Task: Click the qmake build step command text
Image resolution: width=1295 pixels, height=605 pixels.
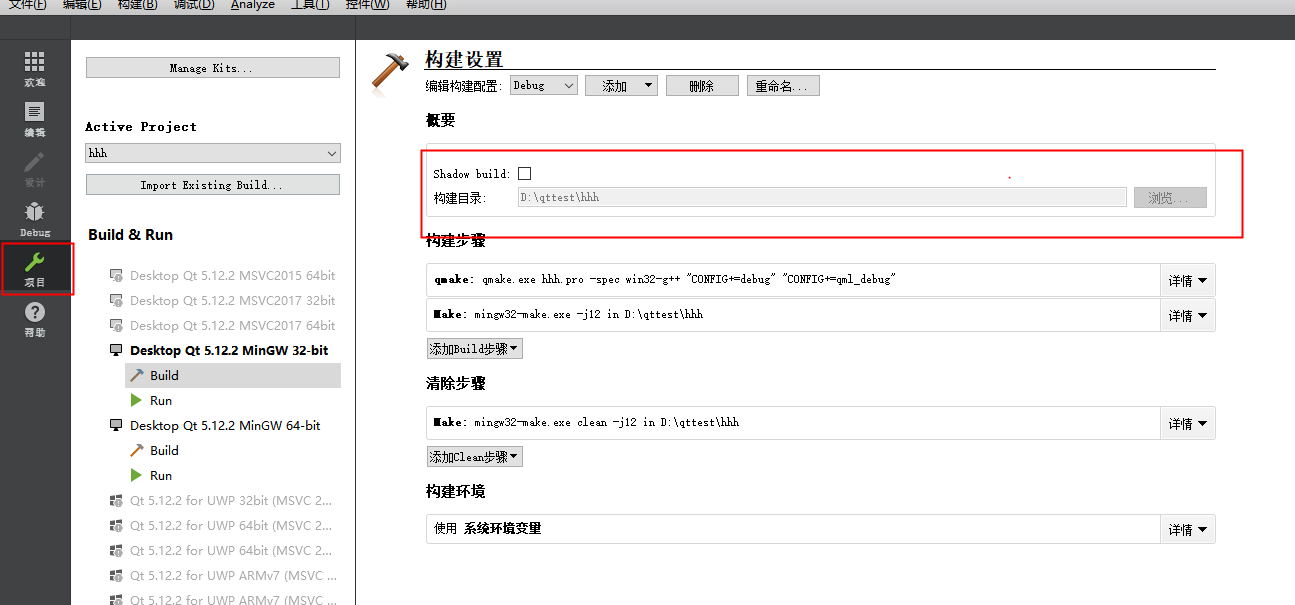Action: click(664, 280)
